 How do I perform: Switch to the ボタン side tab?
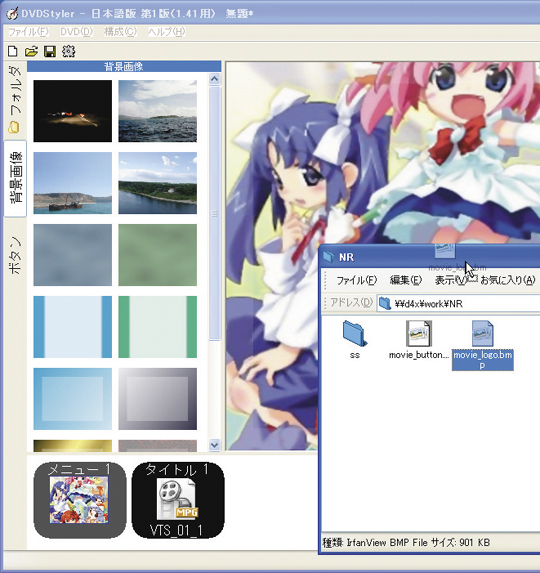(15, 256)
